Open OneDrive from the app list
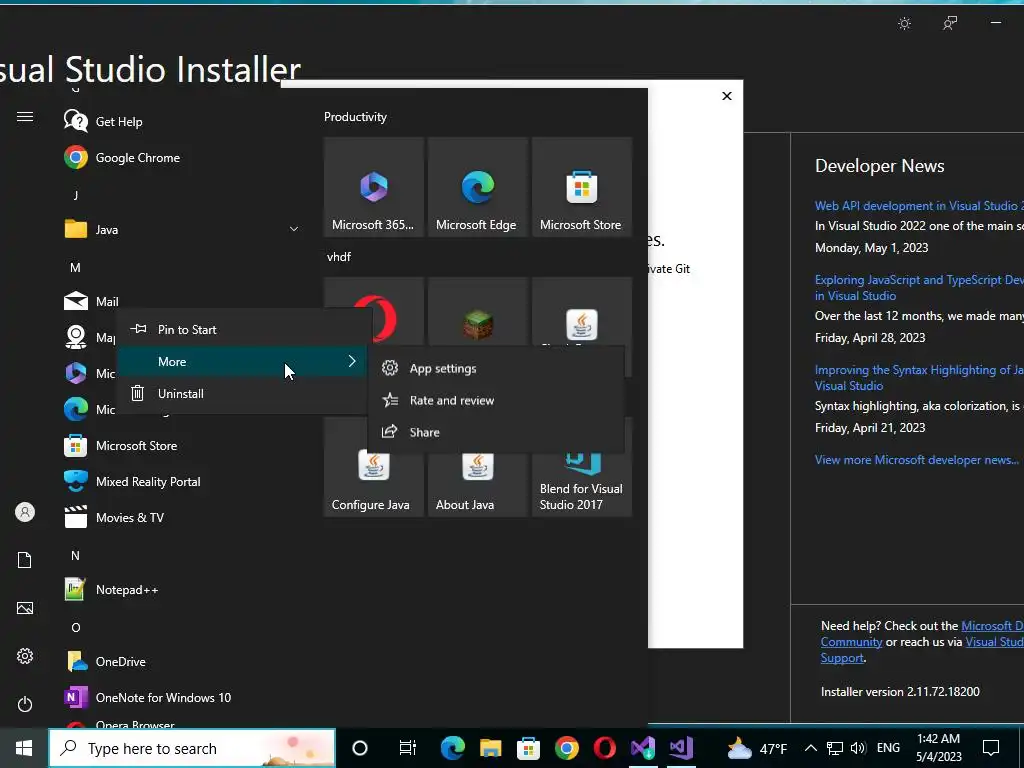Viewport: 1024px width, 768px height. pyautogui.click(x=120, y=662)
